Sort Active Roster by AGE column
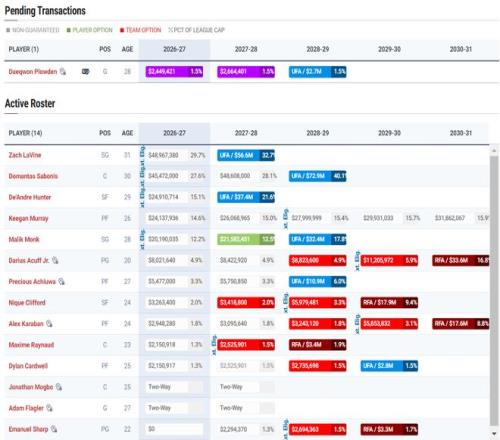The height and width of the screenshot is (440, 500). [x=127, y=133]
